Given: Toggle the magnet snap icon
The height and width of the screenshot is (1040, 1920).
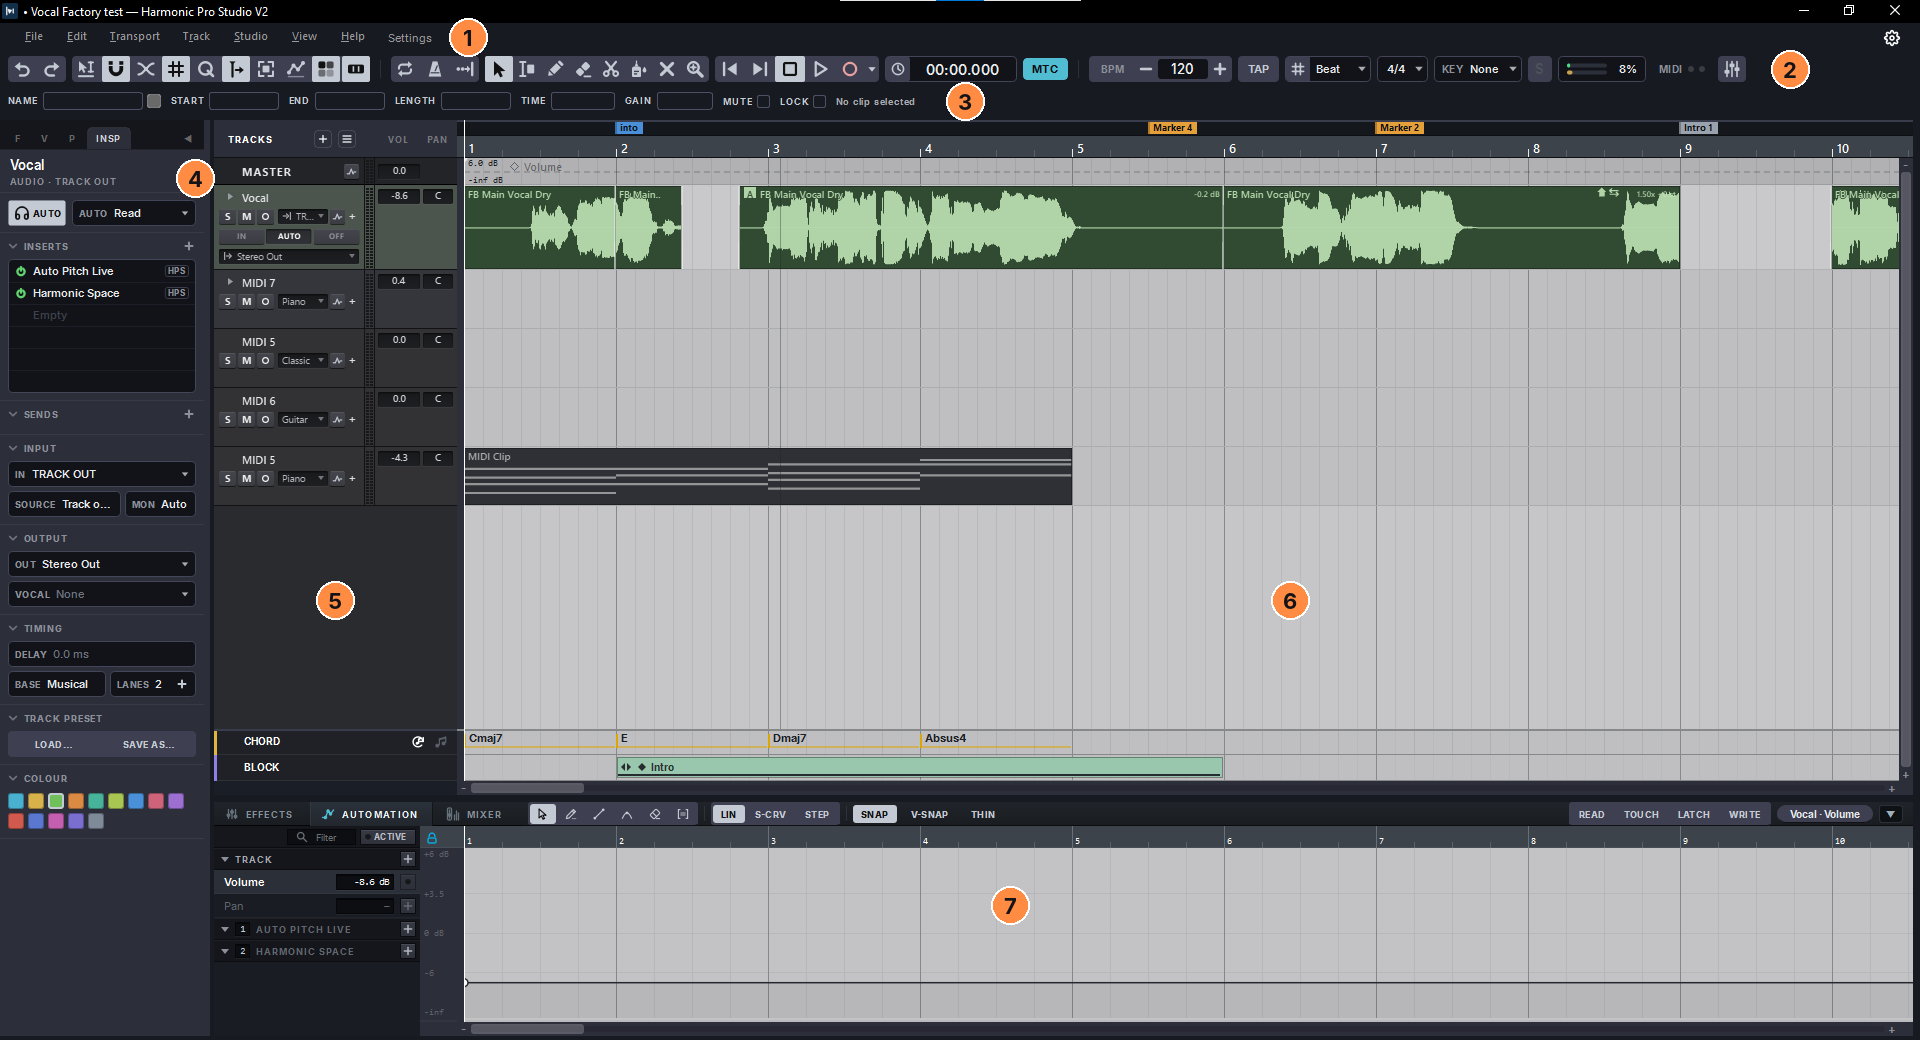Looking at the screenshot, I should (116, 69).
